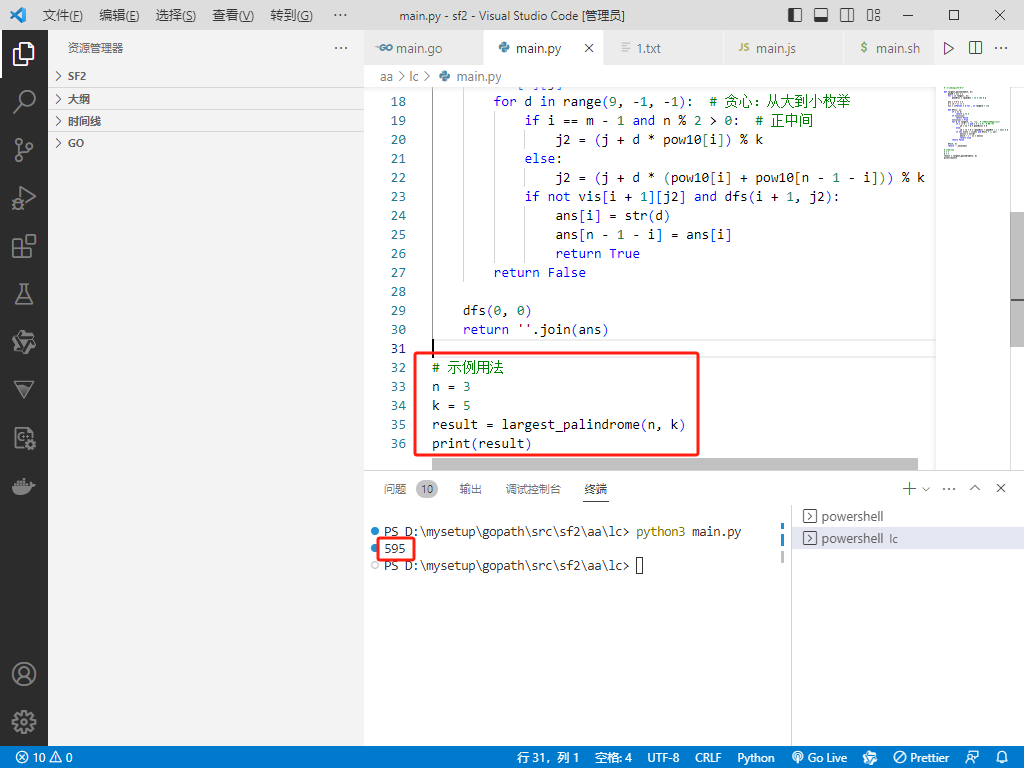Viewport: 1024px width, 768px height.
Task: Change indentation via 空格: 4
Action: point(613,757)
